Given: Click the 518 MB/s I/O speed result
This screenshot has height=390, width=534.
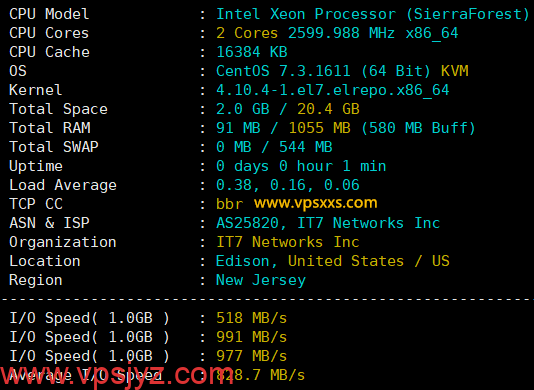Looking at the screenshot, I should coord(252,318).
